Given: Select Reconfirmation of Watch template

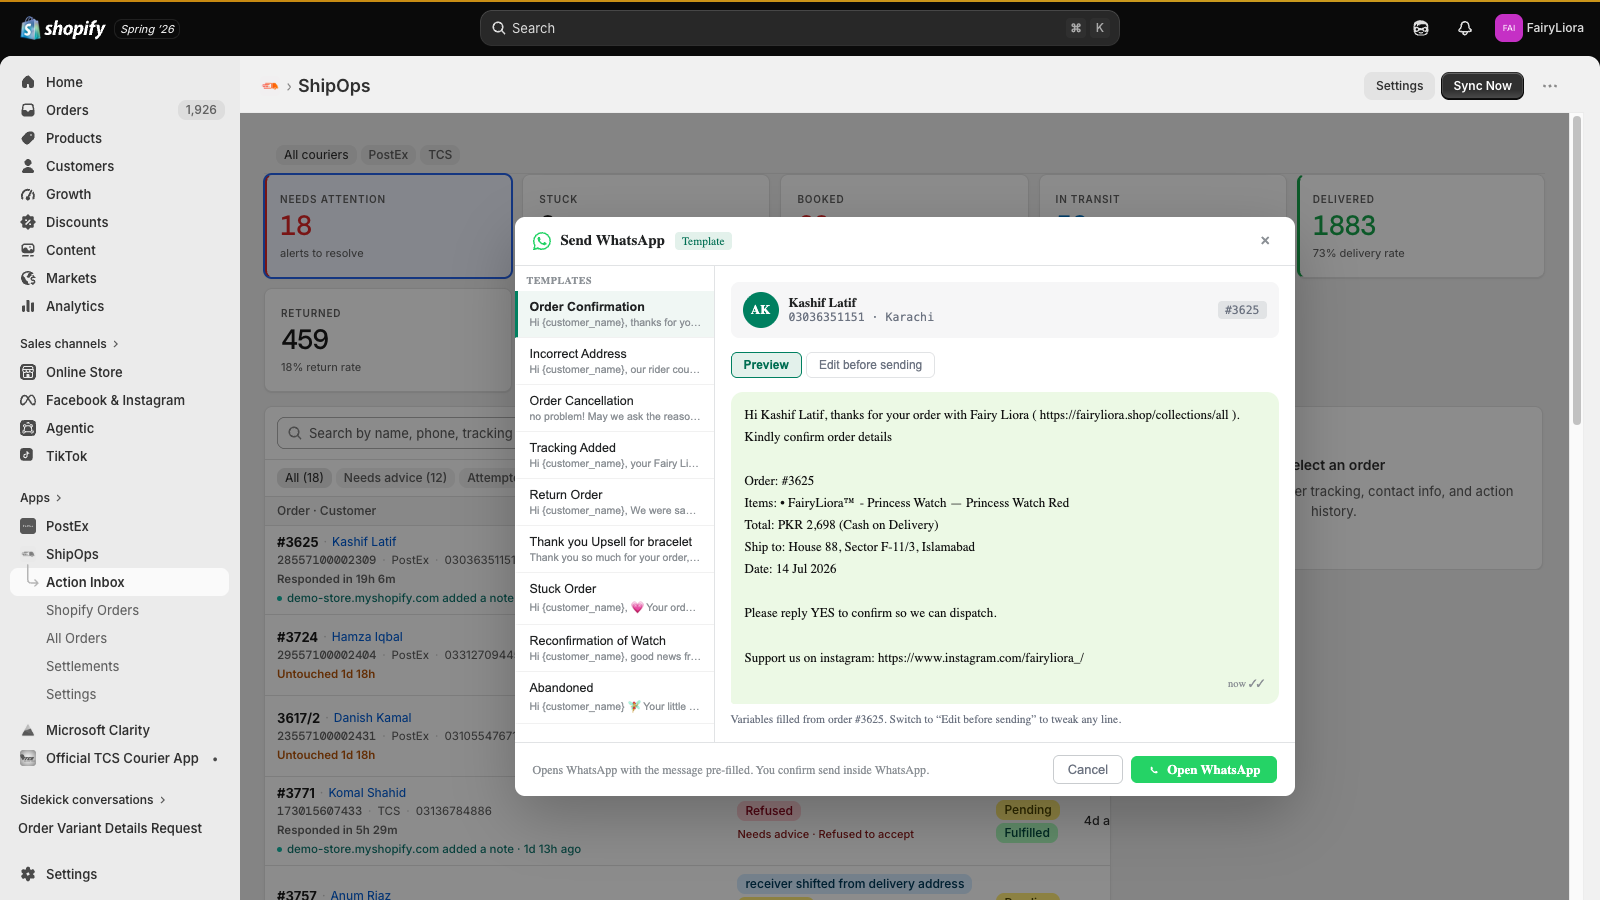Looking at the screenshot, I should click(615, 648).
